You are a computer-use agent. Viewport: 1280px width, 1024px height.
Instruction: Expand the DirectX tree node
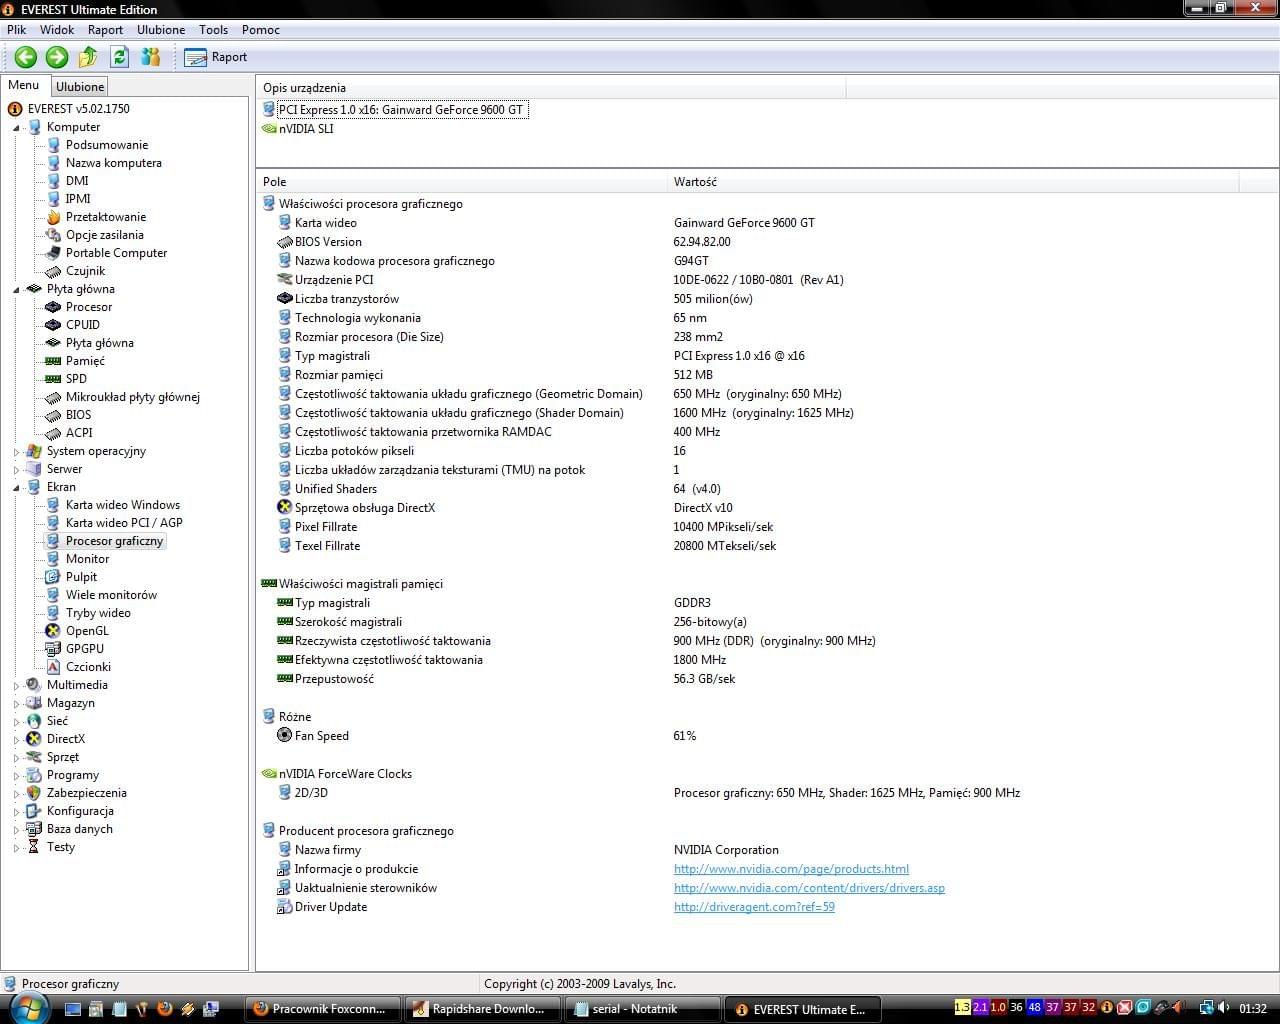click(16, 739)
